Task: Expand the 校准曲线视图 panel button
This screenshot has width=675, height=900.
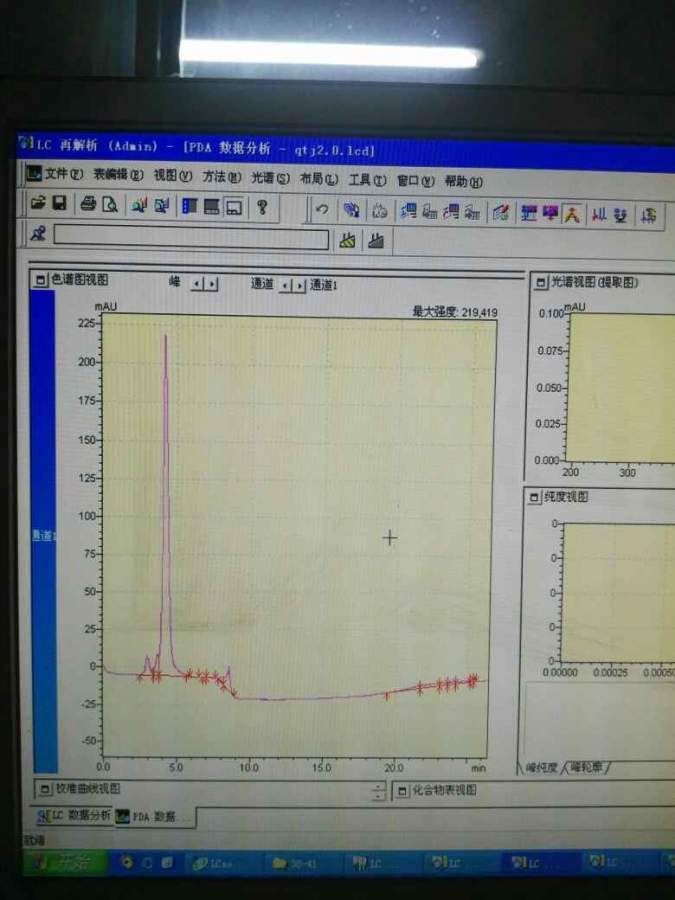Action: coord(45,789)
